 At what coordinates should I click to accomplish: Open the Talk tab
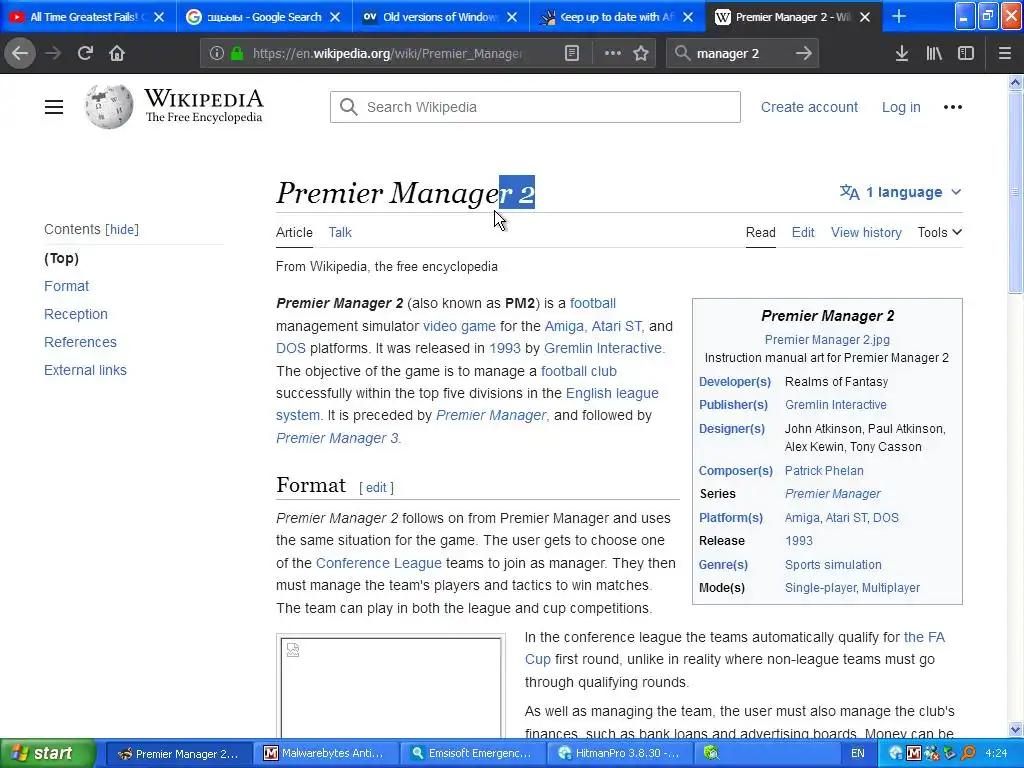pyautogui.click(x=340, y=232)
